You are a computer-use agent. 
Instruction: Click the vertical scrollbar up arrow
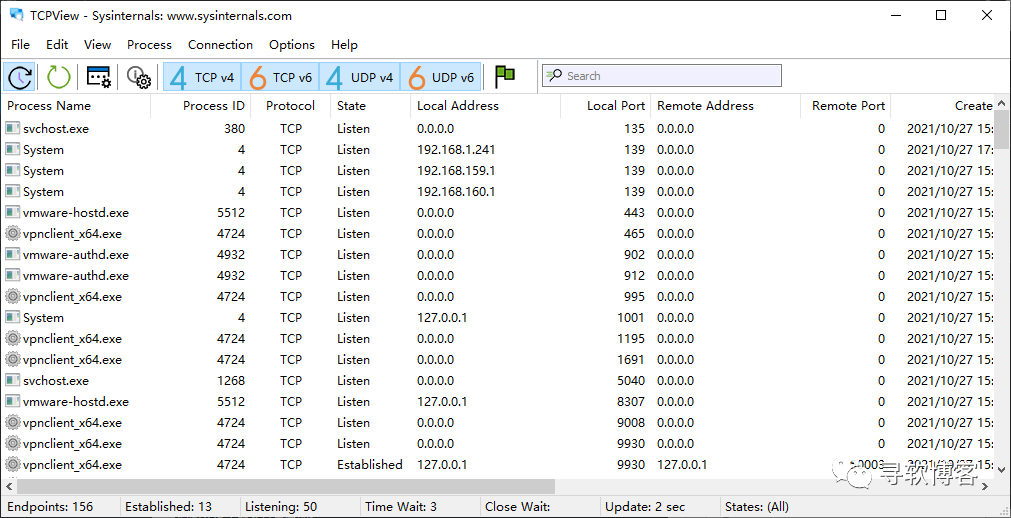click(1001, 103)
